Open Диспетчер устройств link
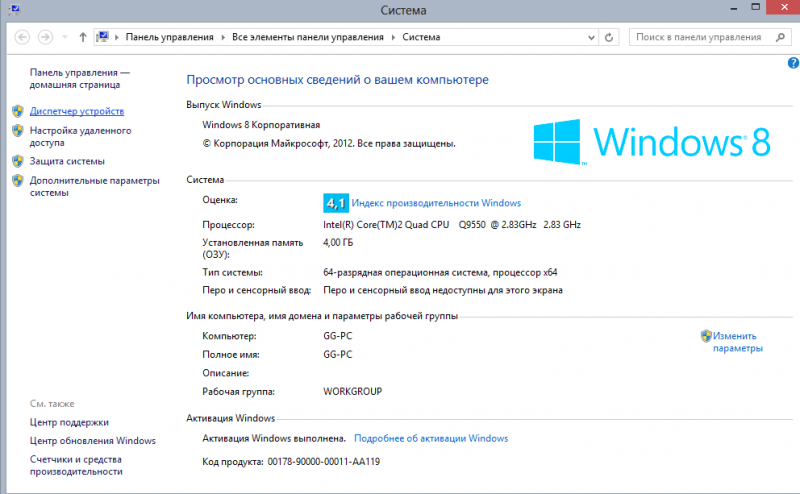 click(x=77, y=111)
